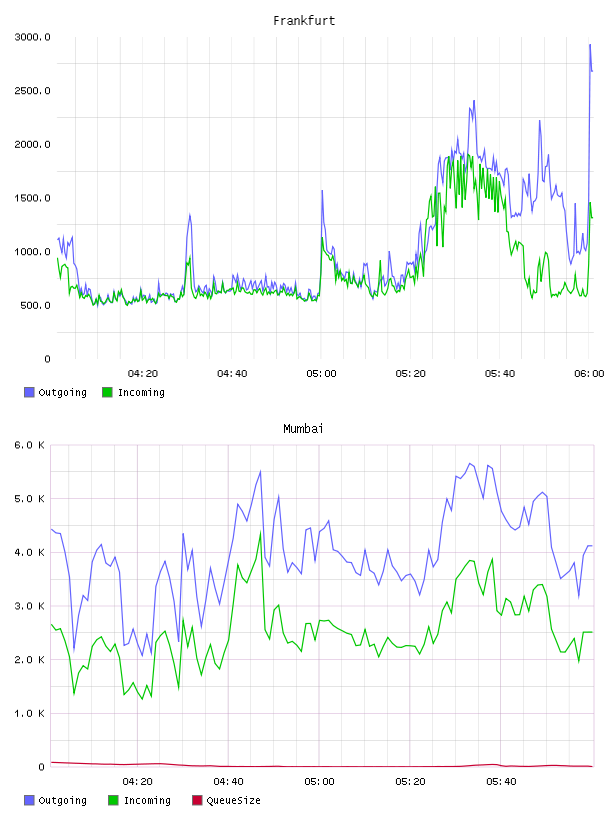Image resolution: width=608 pixels, height=816 pixels.
Task: Click the Frankfurt outgoing spike near 06:00
Action: (590, 46)
